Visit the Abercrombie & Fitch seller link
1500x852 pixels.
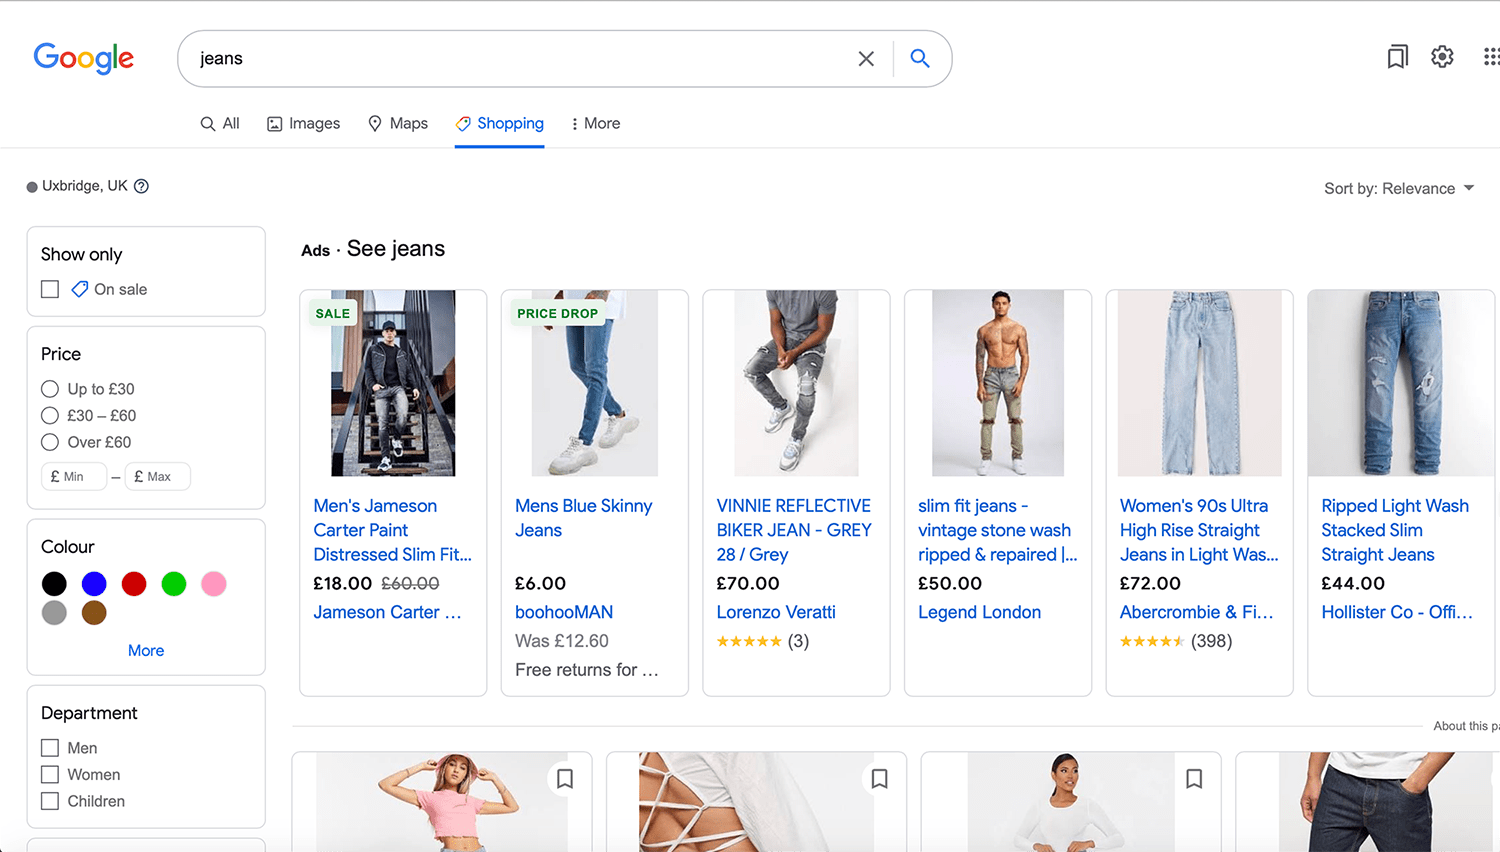click(x=1196, y=612)
